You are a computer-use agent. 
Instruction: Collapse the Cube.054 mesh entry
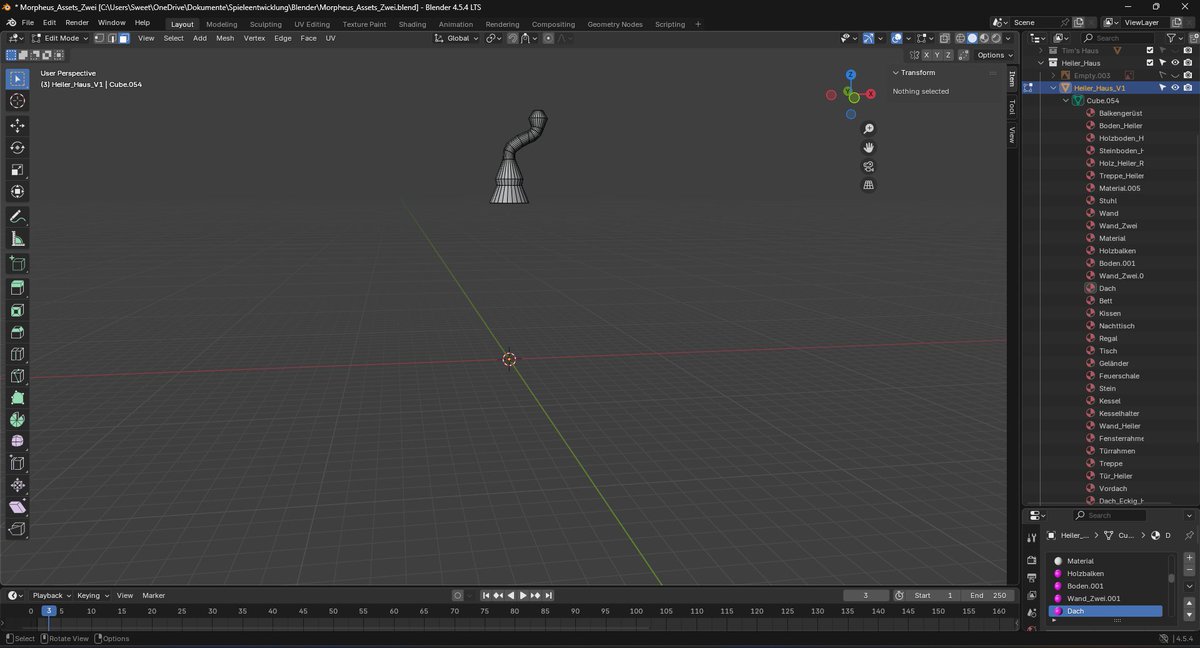[x=1066, y=100]
